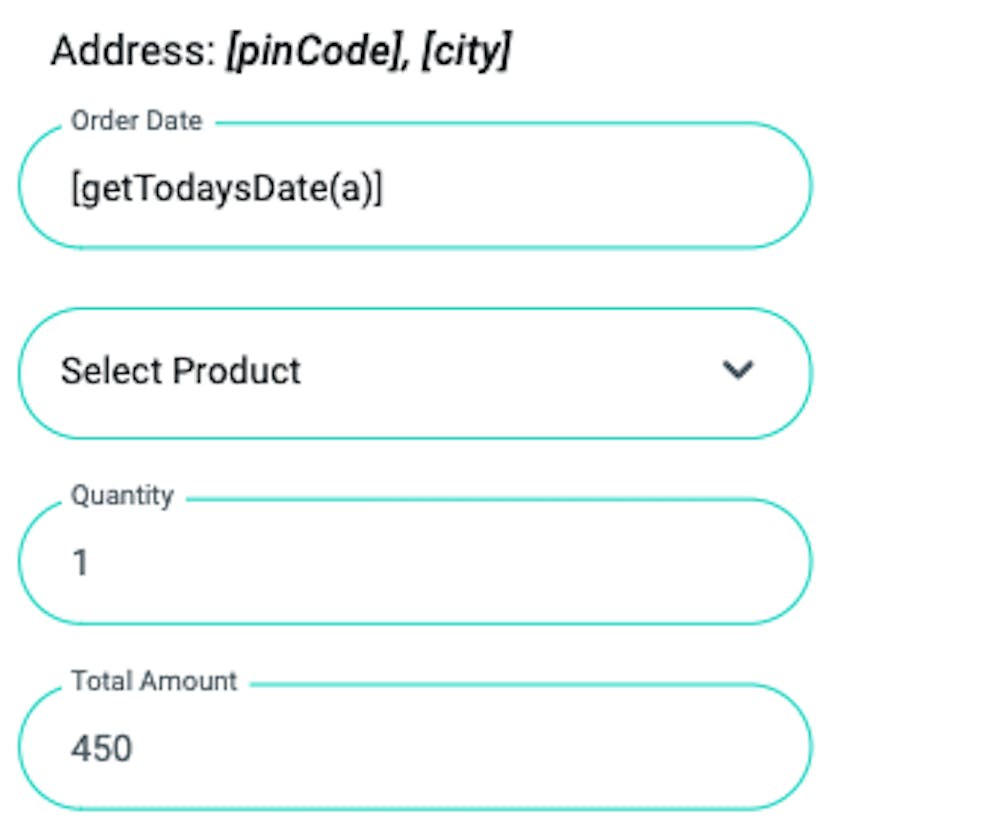Click the word 'Product' in the dropdown
Screen dimensions: 1000x838
pyautogui.click(x=237, y=371)
